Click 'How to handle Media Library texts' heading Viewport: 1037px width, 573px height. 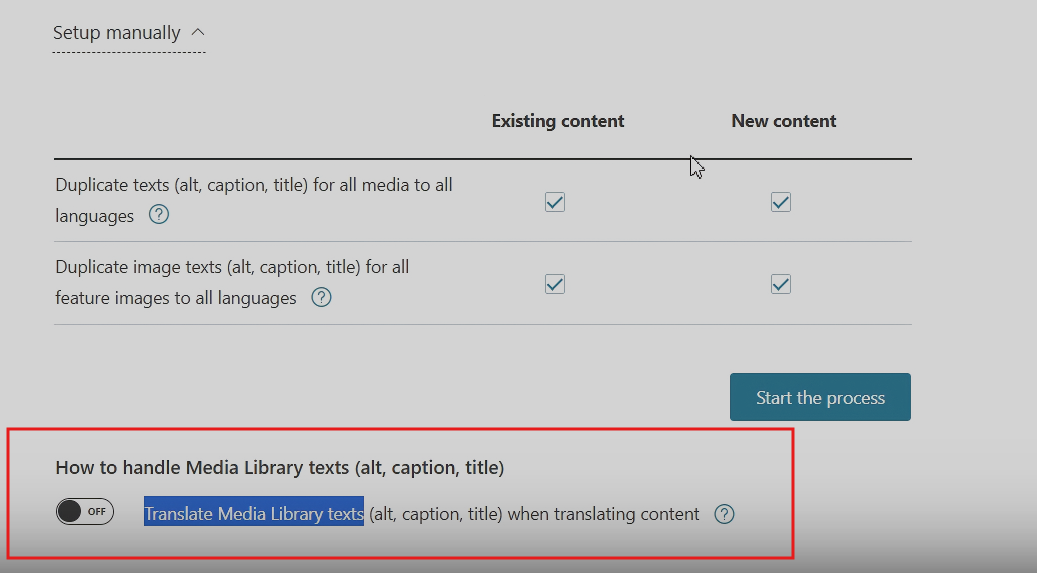[x=279, y=467]
